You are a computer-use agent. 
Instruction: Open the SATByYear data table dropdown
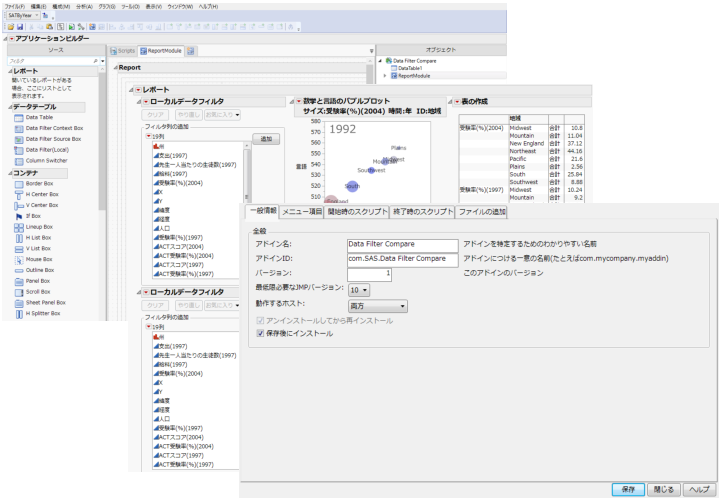pos(23,16)
